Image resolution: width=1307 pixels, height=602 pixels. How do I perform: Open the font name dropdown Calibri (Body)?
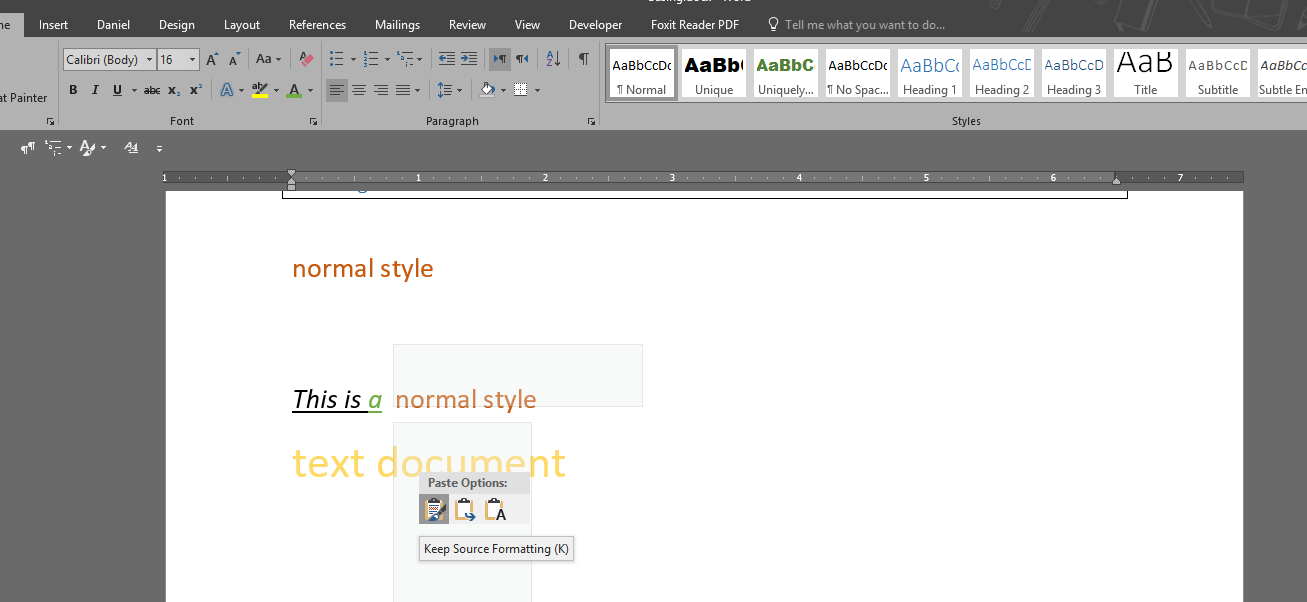point(150,60)
